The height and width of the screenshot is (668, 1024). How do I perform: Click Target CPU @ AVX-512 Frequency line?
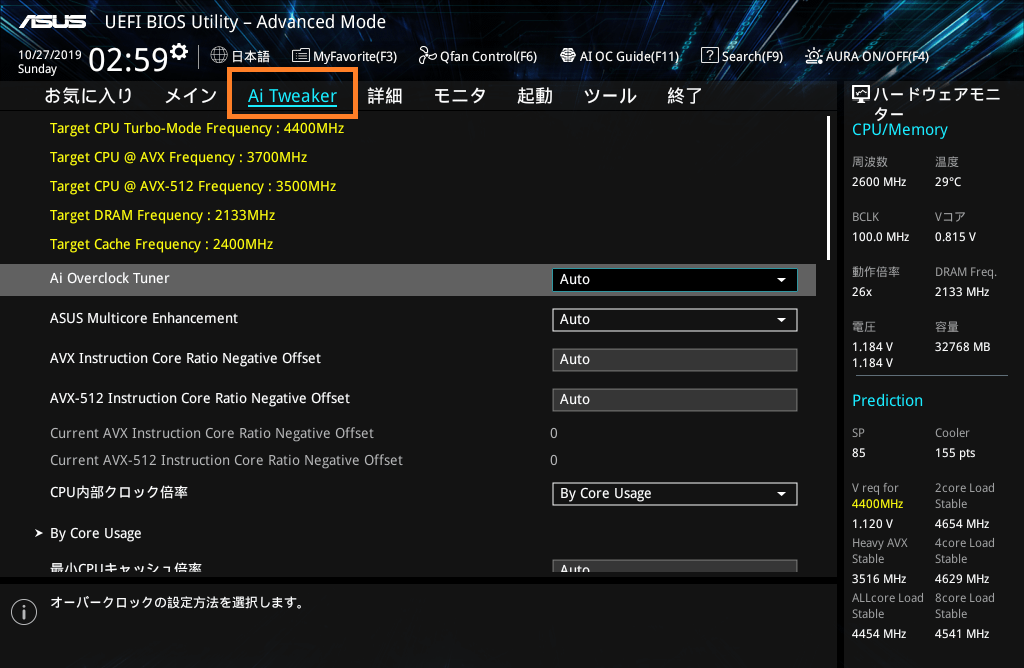[x=193, y=187]
